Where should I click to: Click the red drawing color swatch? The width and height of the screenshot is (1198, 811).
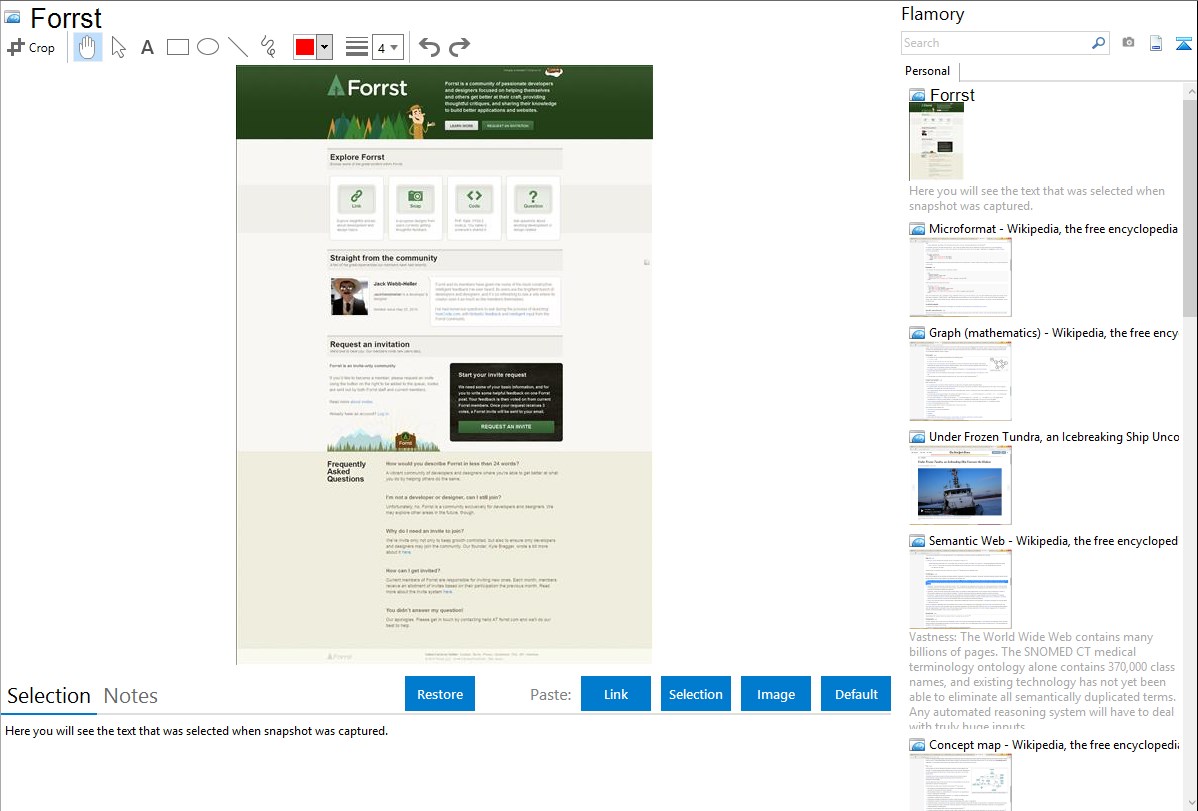coord(305,47)
